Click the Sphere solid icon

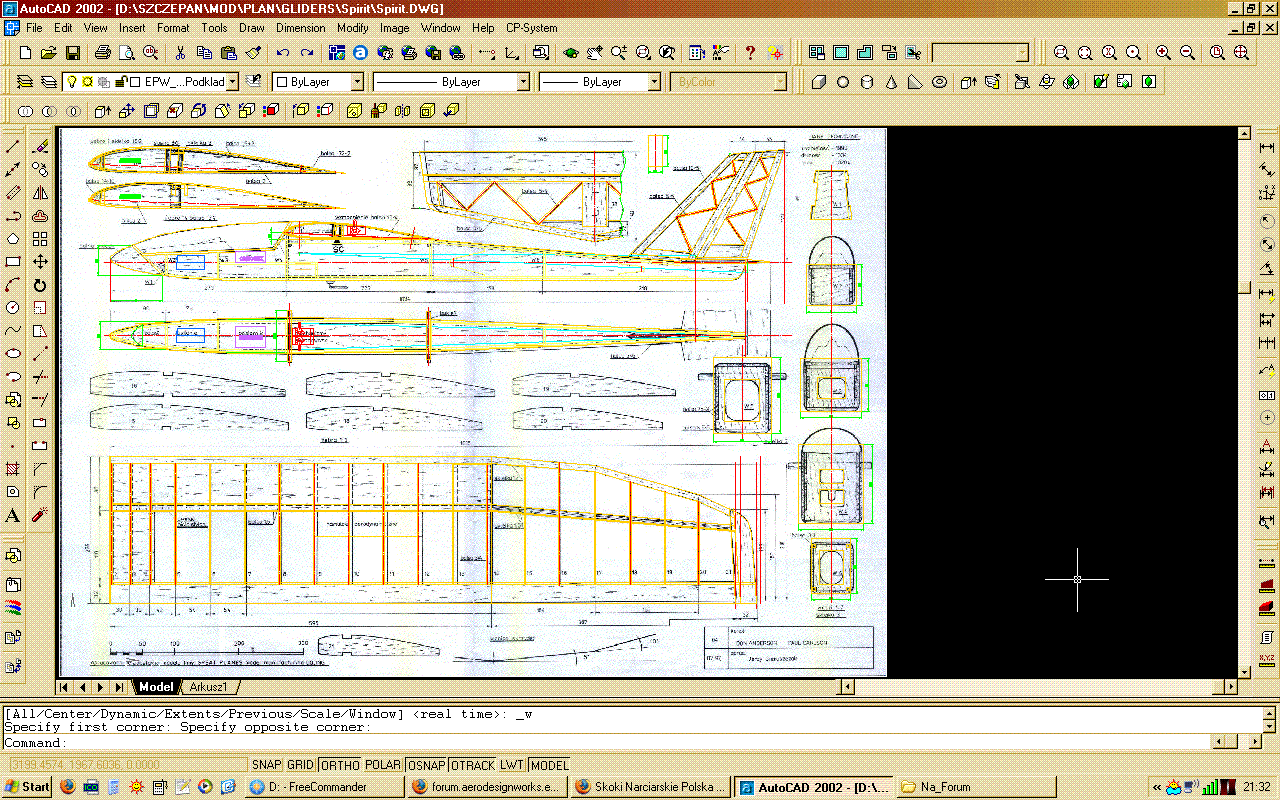pyautogui.click(x=843, y=82)
